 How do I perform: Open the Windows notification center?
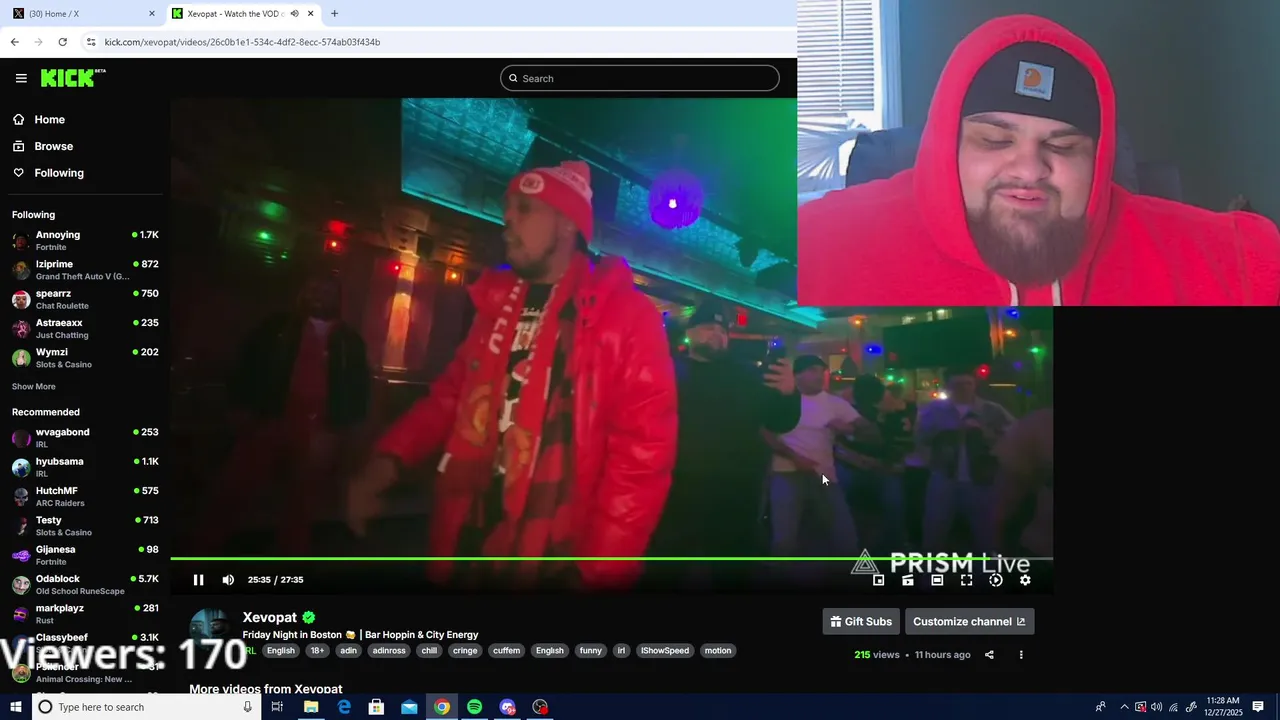tap(1258, 707)
